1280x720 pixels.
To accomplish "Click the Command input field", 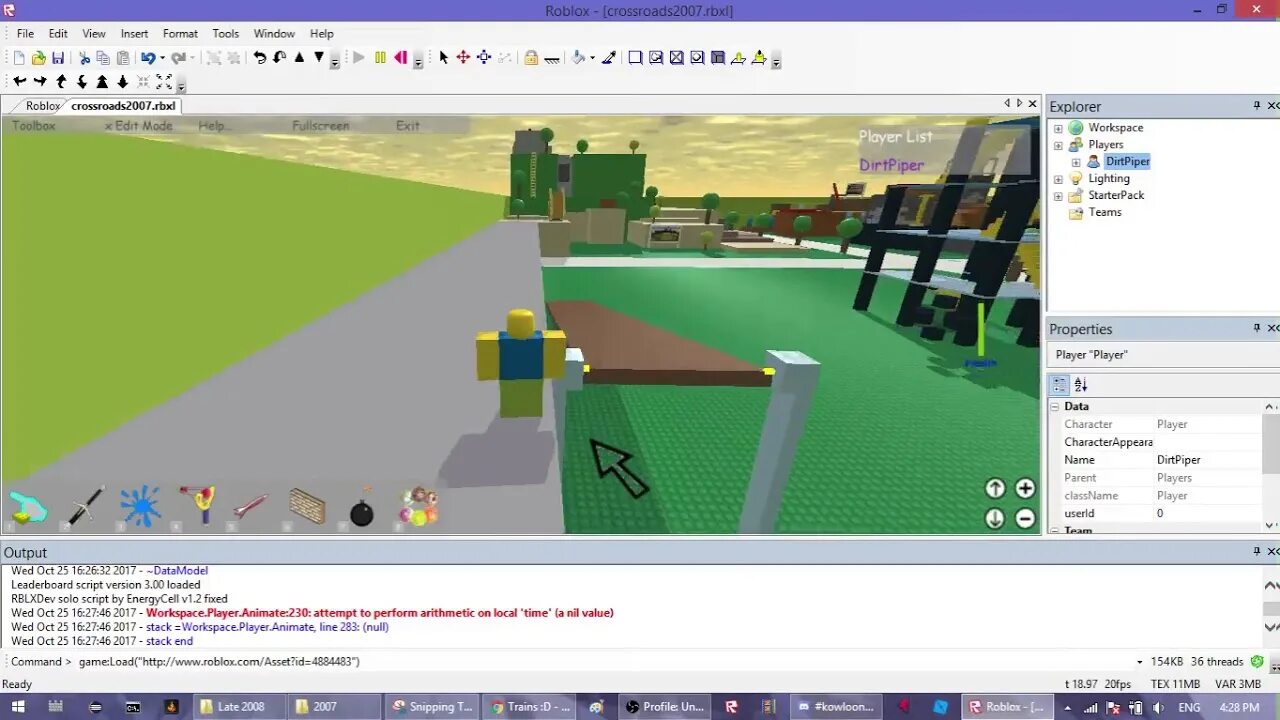I will pos(604,662).
